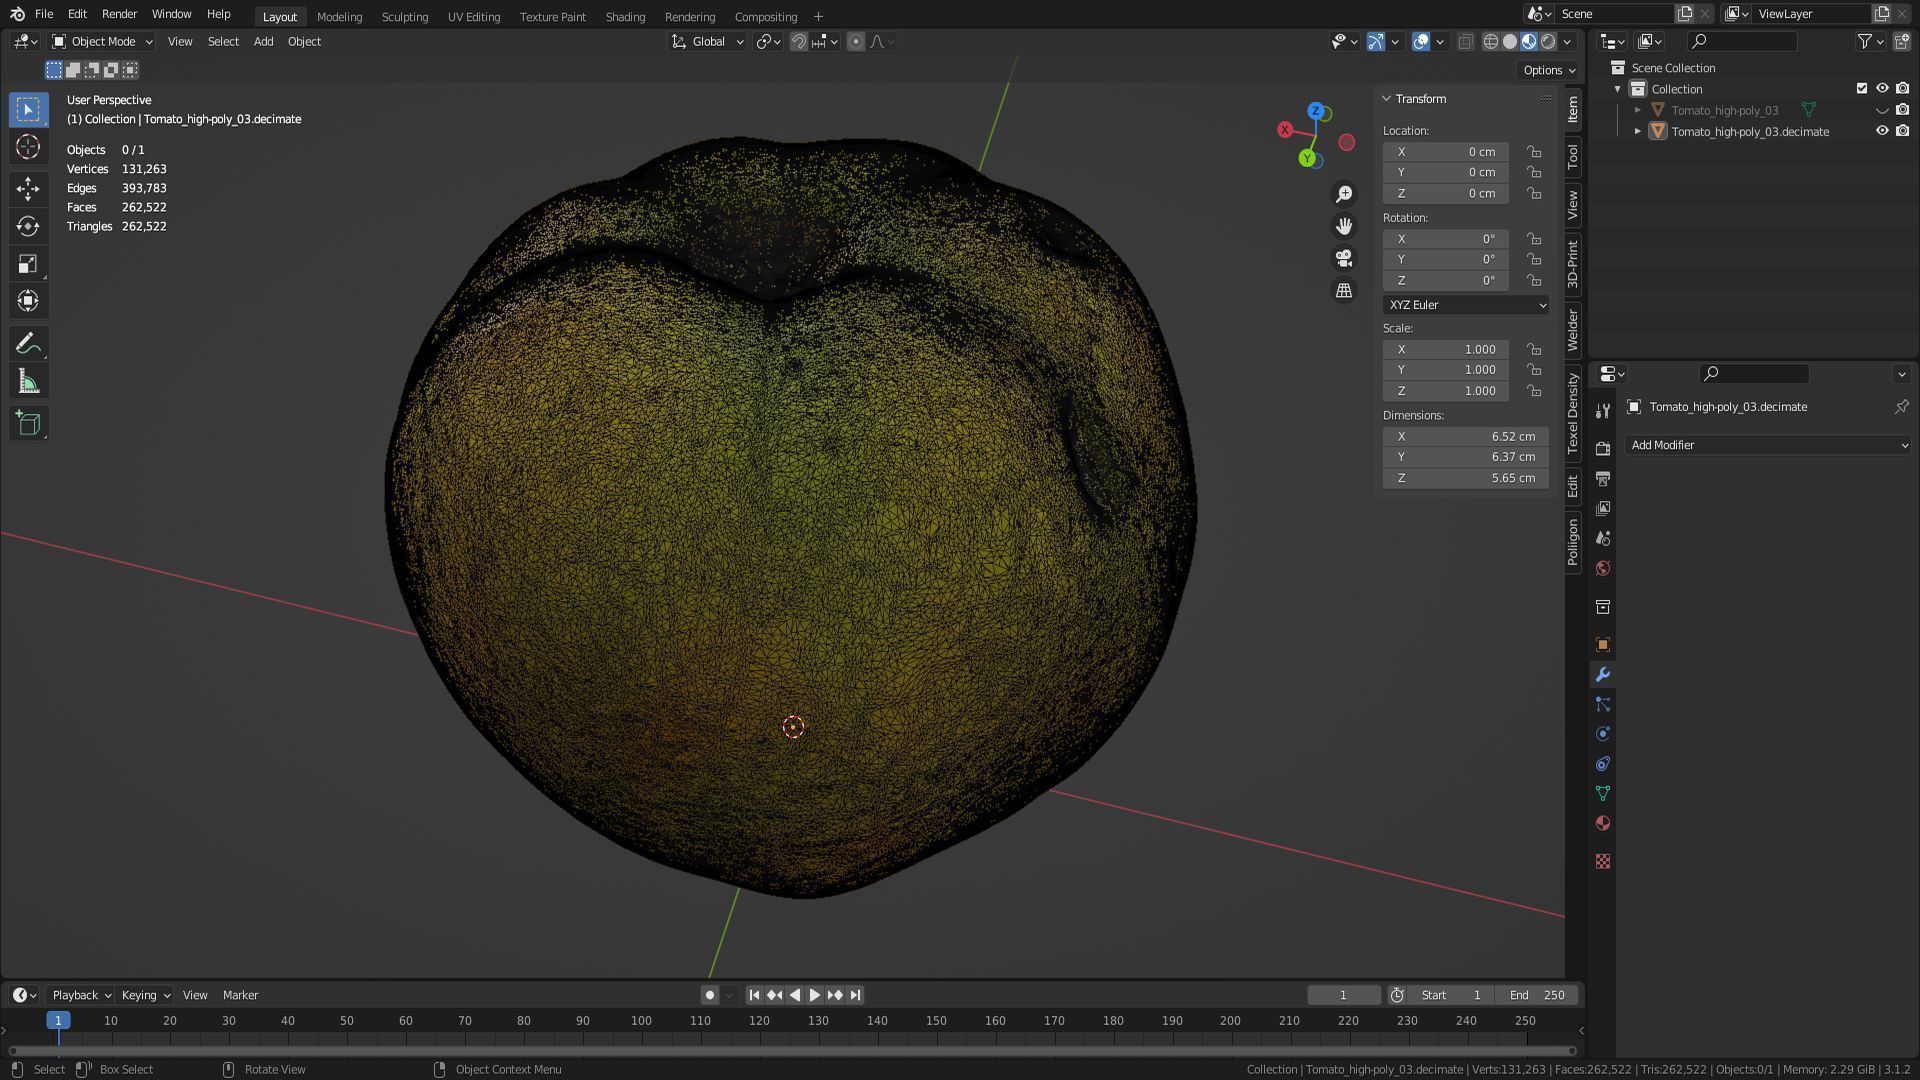Open the timeline Marker menu
Image resolution: width=1920 pixels, height=1080 pixels.
click(240, 995)
